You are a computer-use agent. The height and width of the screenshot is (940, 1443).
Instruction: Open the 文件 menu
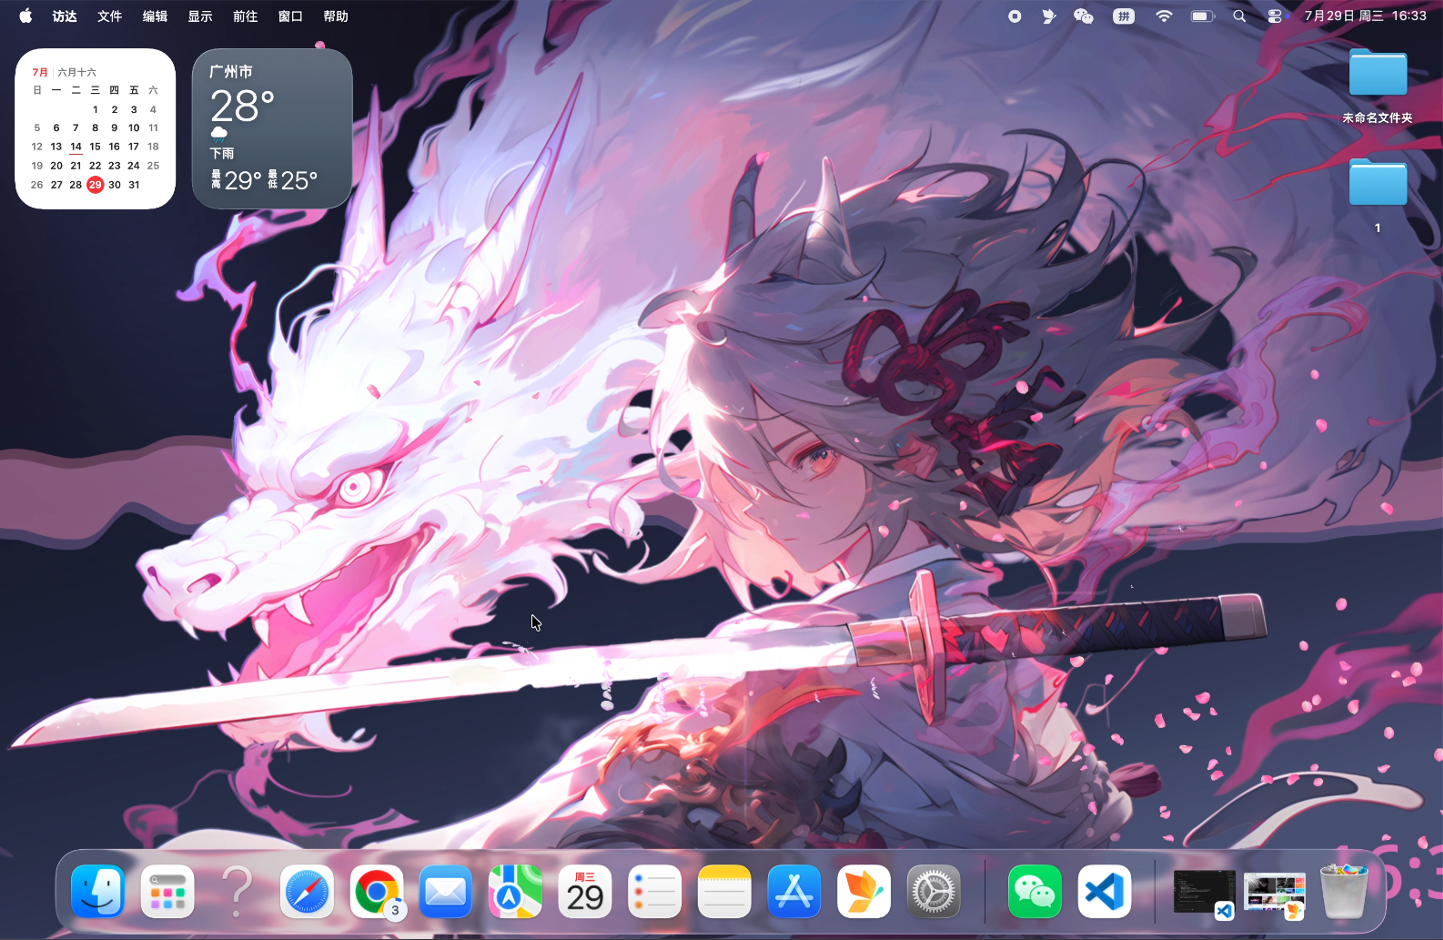click(x=110, y=16)
